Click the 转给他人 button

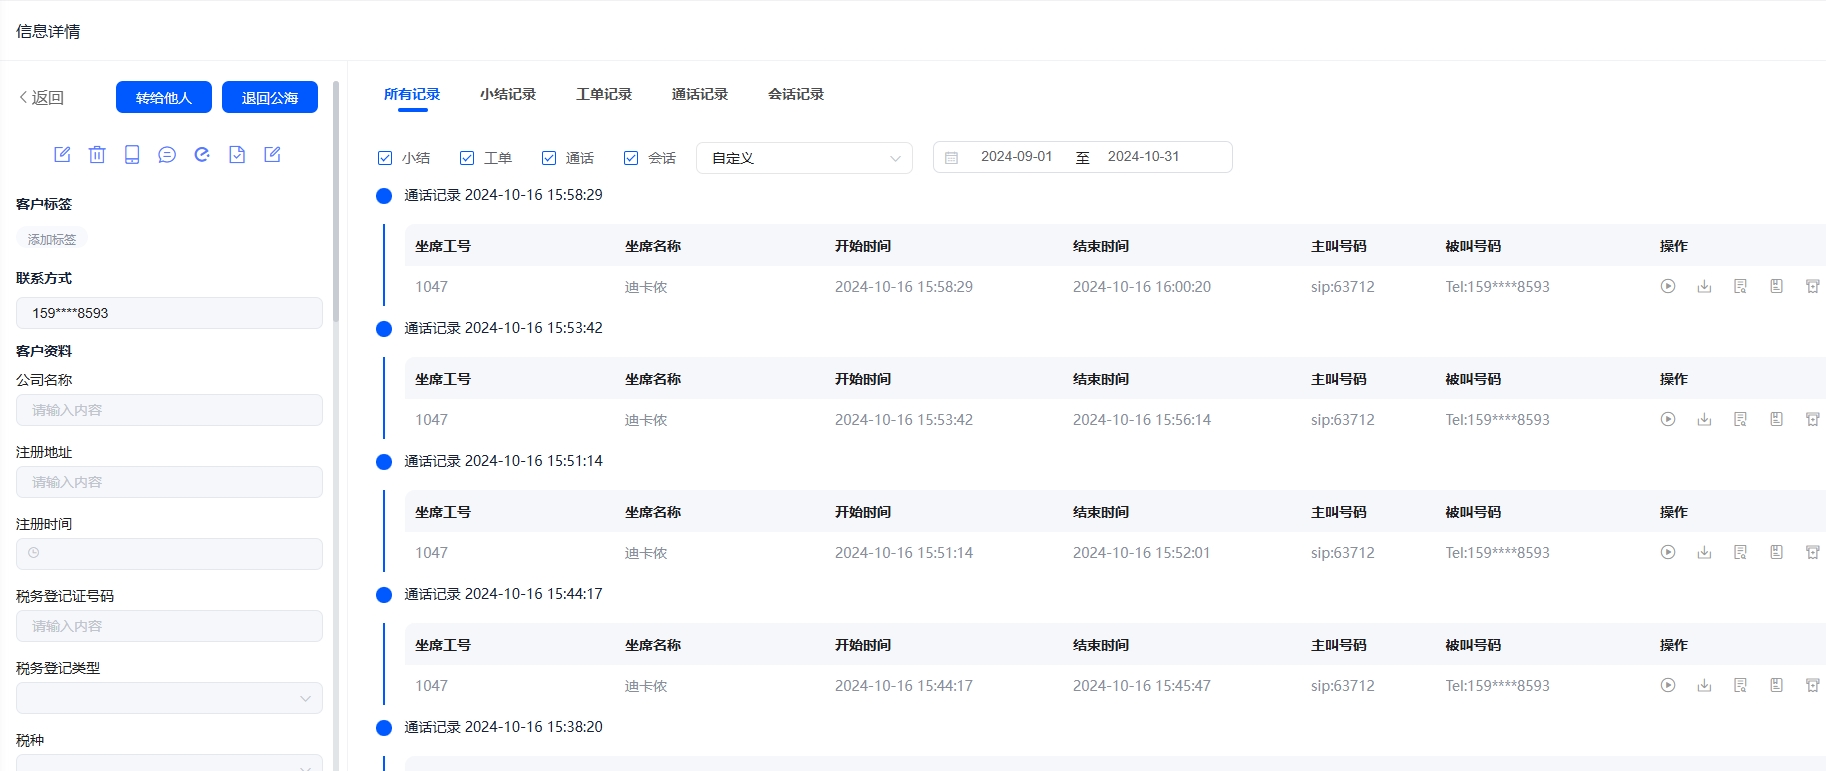click(x=164, y=97)
